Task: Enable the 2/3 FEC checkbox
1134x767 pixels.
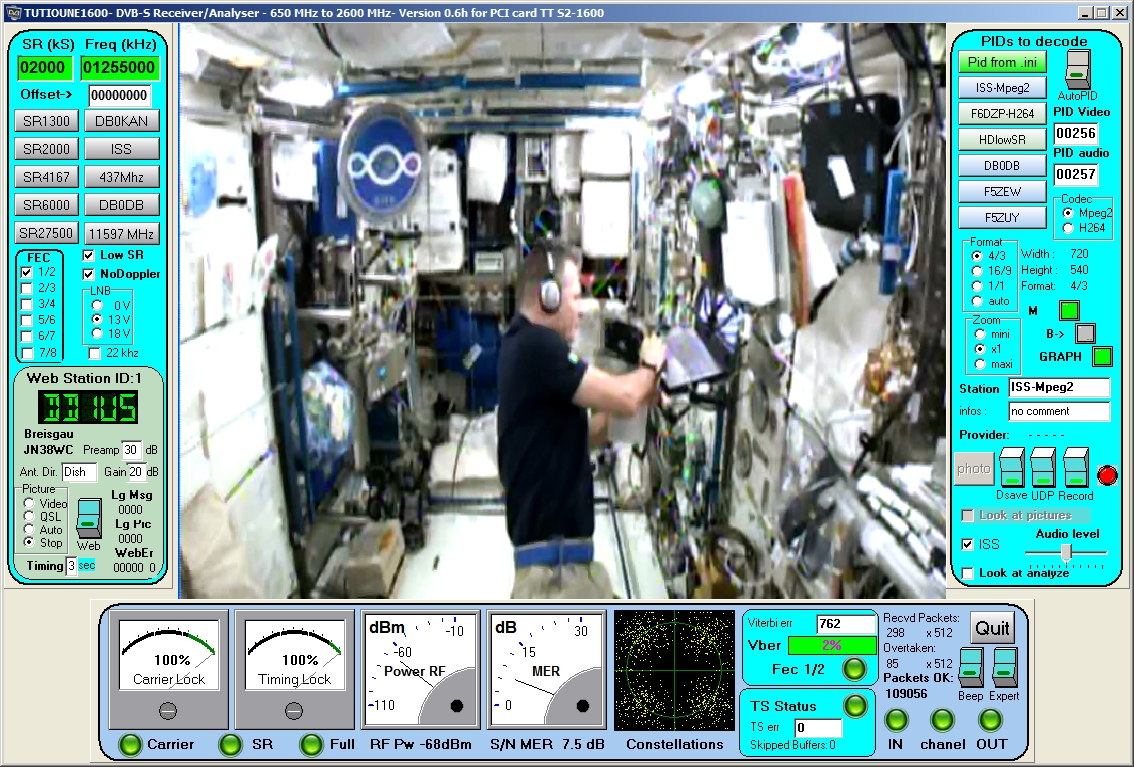Action: click(x=28, y=288)
